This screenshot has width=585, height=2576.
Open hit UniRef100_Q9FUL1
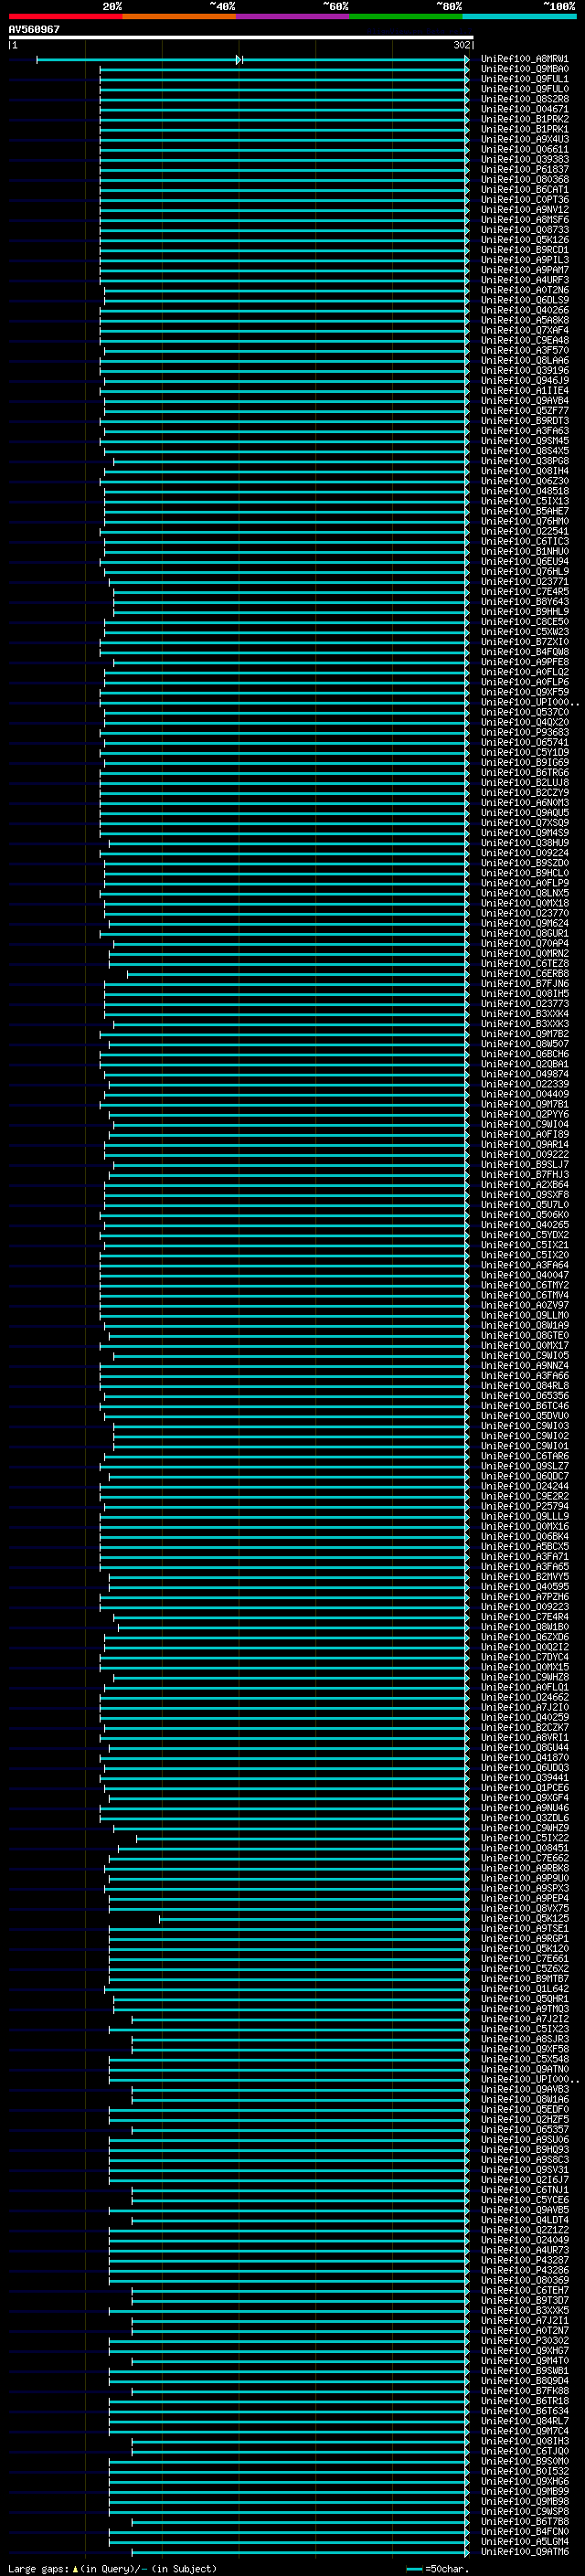pyautogui.click(x=524, y=79)
